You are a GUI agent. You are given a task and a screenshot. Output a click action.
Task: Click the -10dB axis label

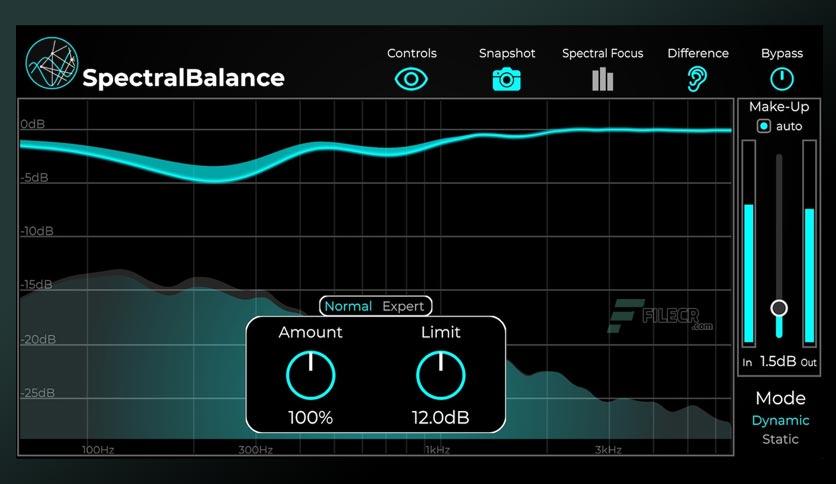[37, 231]
